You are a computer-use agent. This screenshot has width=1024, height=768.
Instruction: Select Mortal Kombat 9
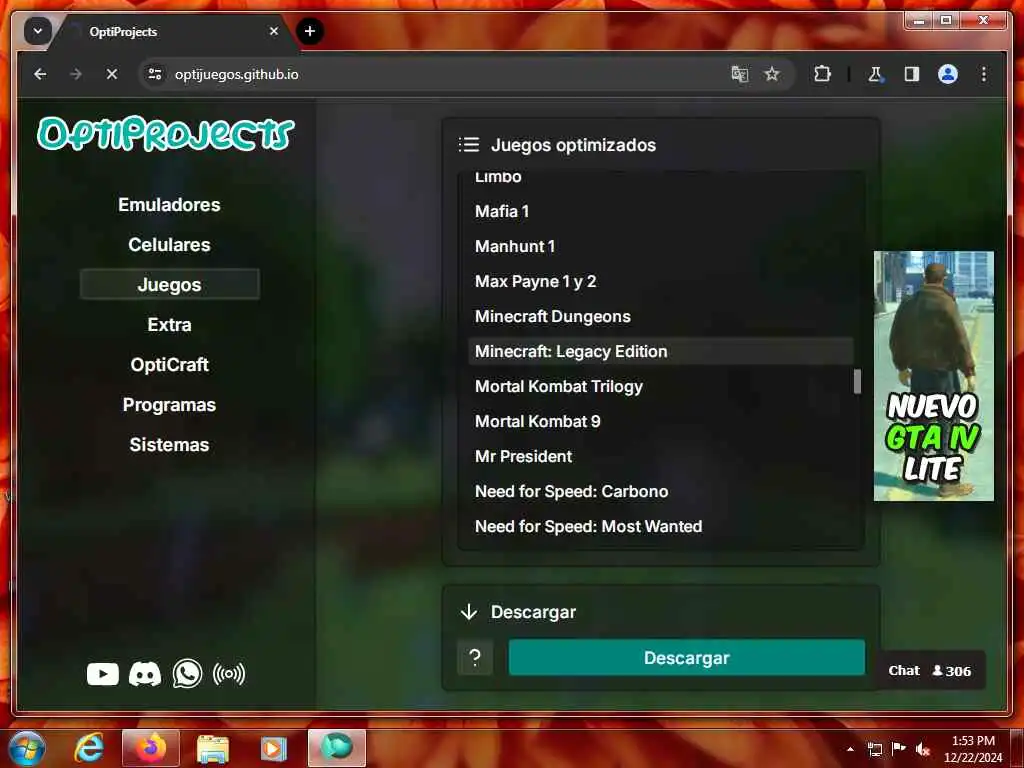tap(660, 421)
